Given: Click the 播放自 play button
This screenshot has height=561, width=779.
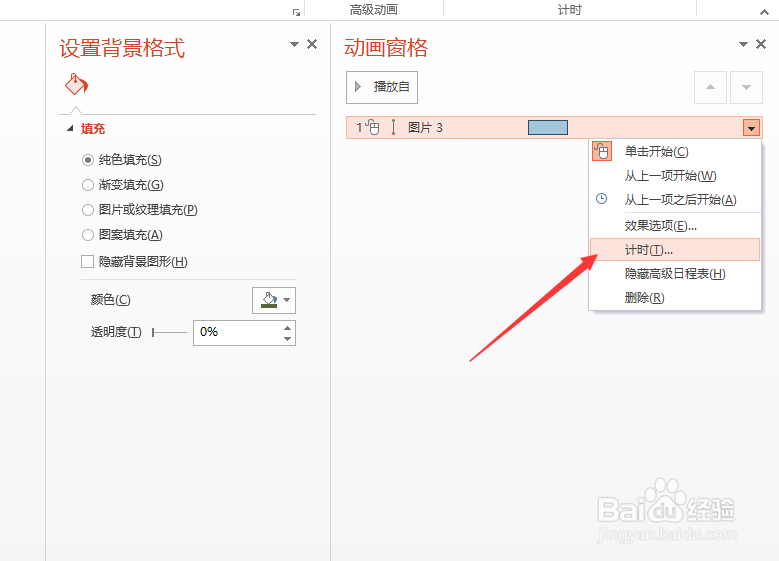Looking at the screenshot, I should (382, 87).
